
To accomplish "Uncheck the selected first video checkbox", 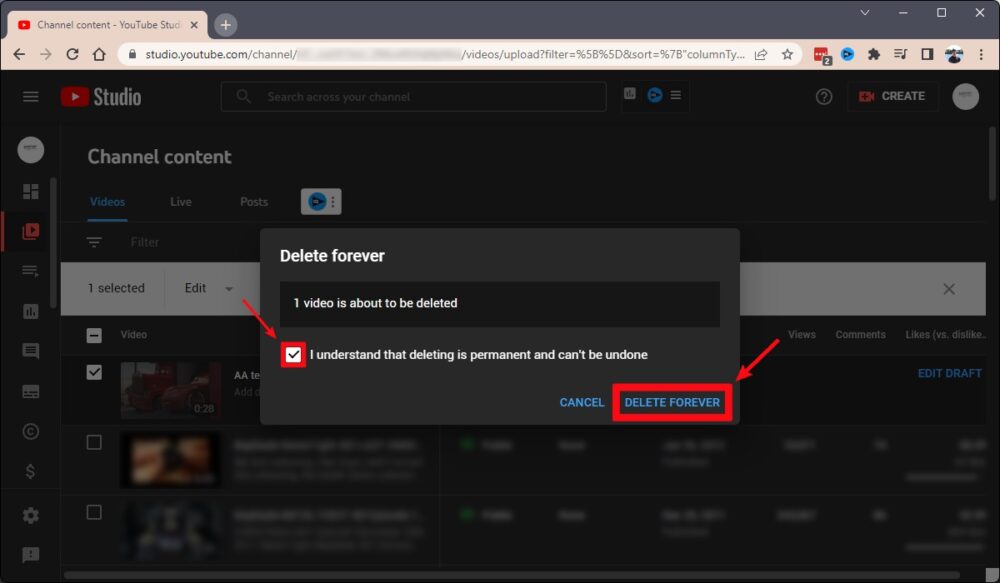I will [x=94, y=372].
